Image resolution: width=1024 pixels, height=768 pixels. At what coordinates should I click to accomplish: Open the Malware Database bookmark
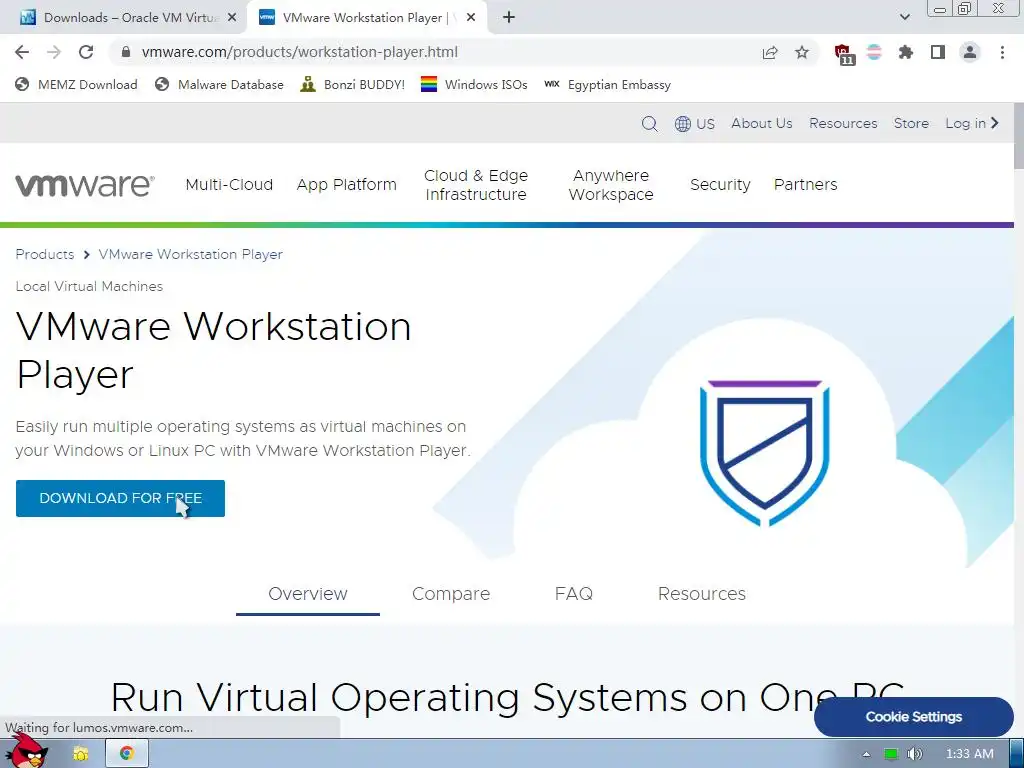pos(219,85)
